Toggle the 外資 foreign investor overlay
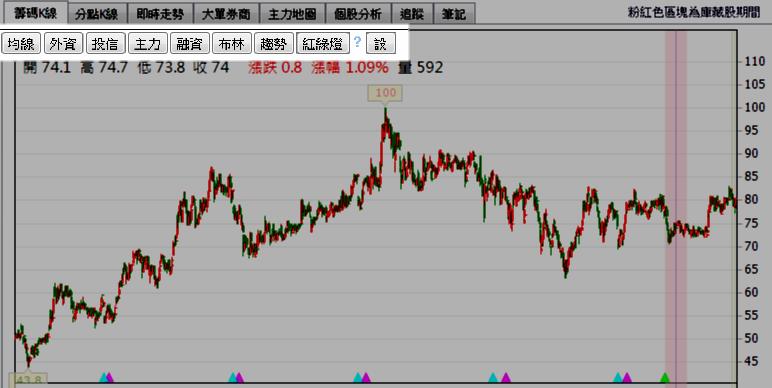The width and height of the screenshot is (772, 388). [64, 43]
